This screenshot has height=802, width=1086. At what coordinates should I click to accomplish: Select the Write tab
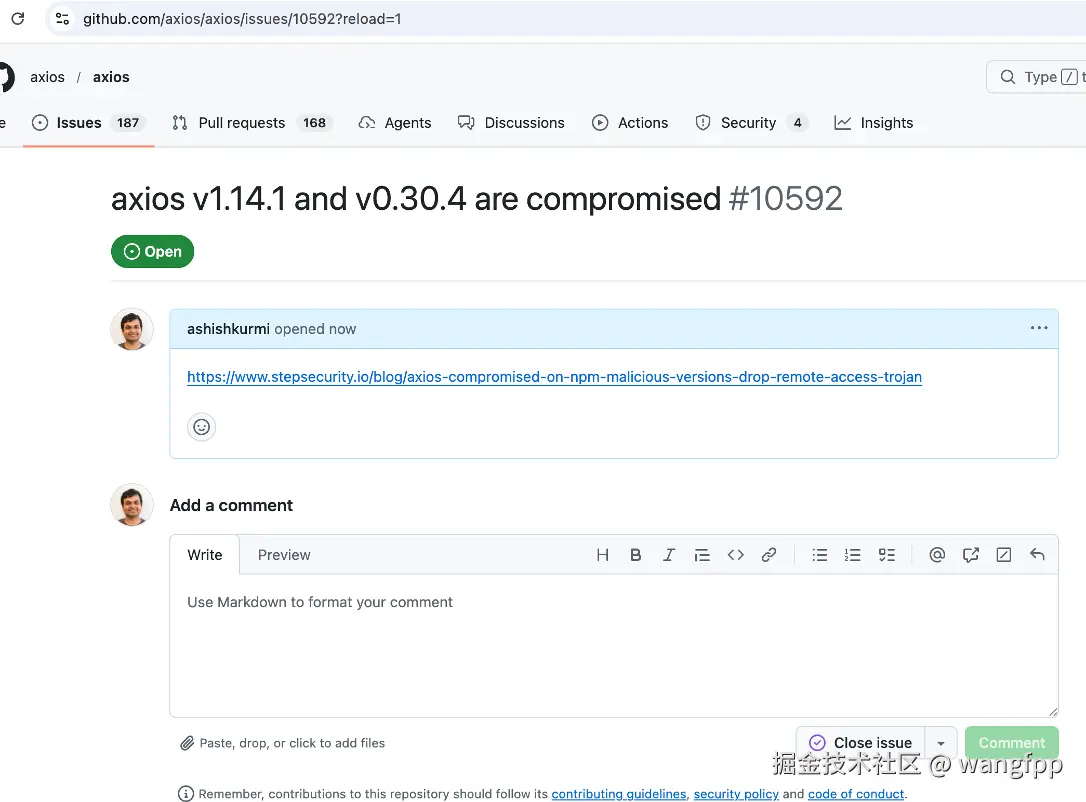point(204,555)
